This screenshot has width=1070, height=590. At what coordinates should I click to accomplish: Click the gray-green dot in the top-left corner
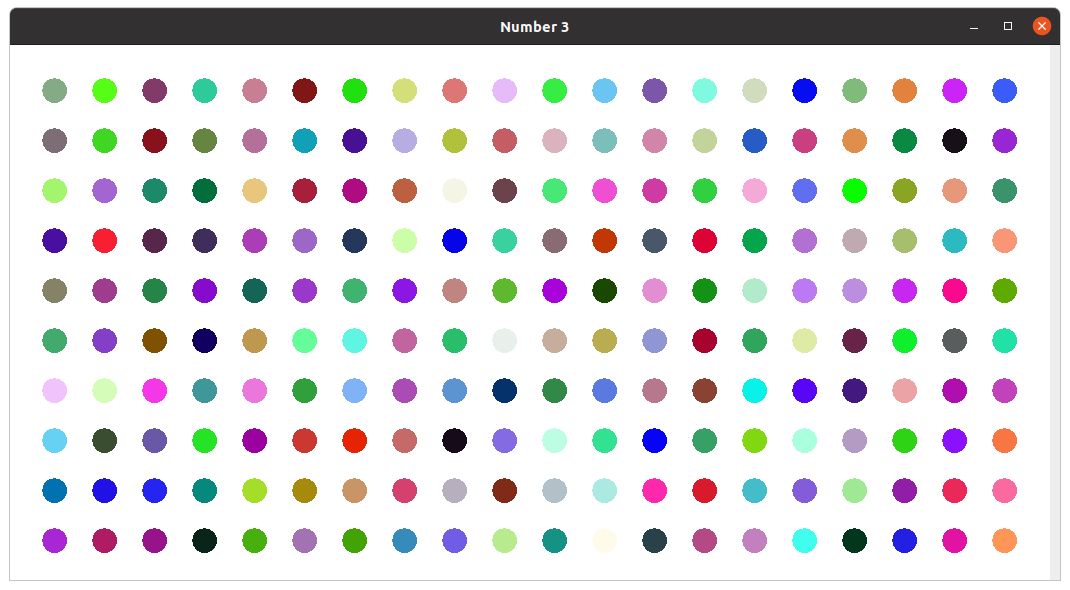pyautogui.click(x=54, y=91)
